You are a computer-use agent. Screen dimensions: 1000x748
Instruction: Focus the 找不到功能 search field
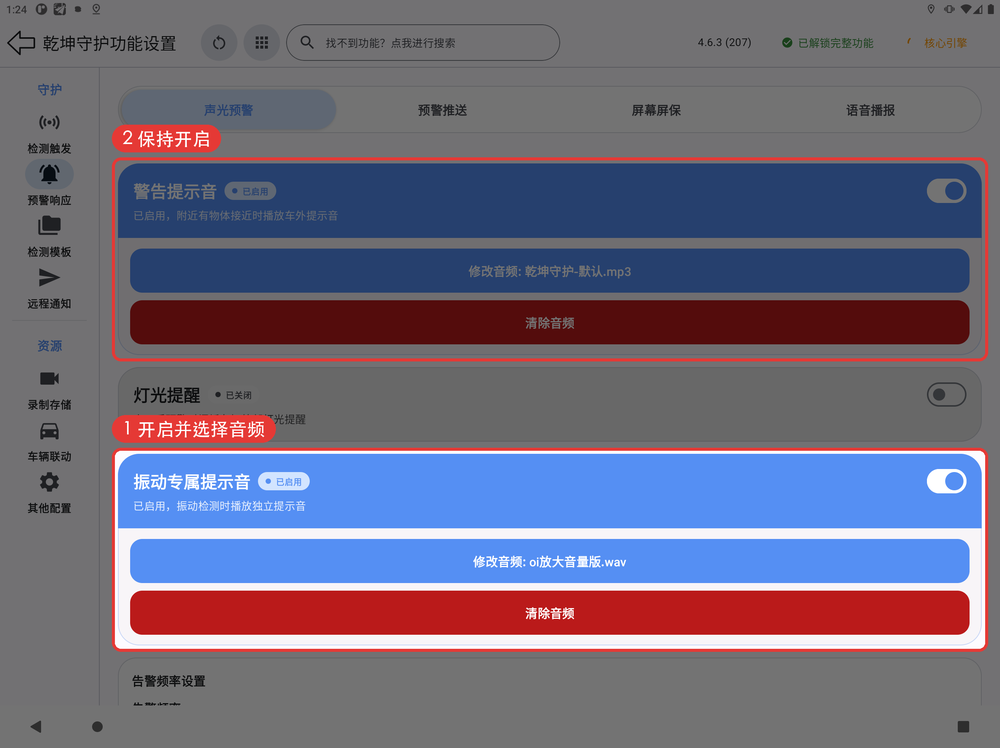pyautogui.click(x=423, y=43)
